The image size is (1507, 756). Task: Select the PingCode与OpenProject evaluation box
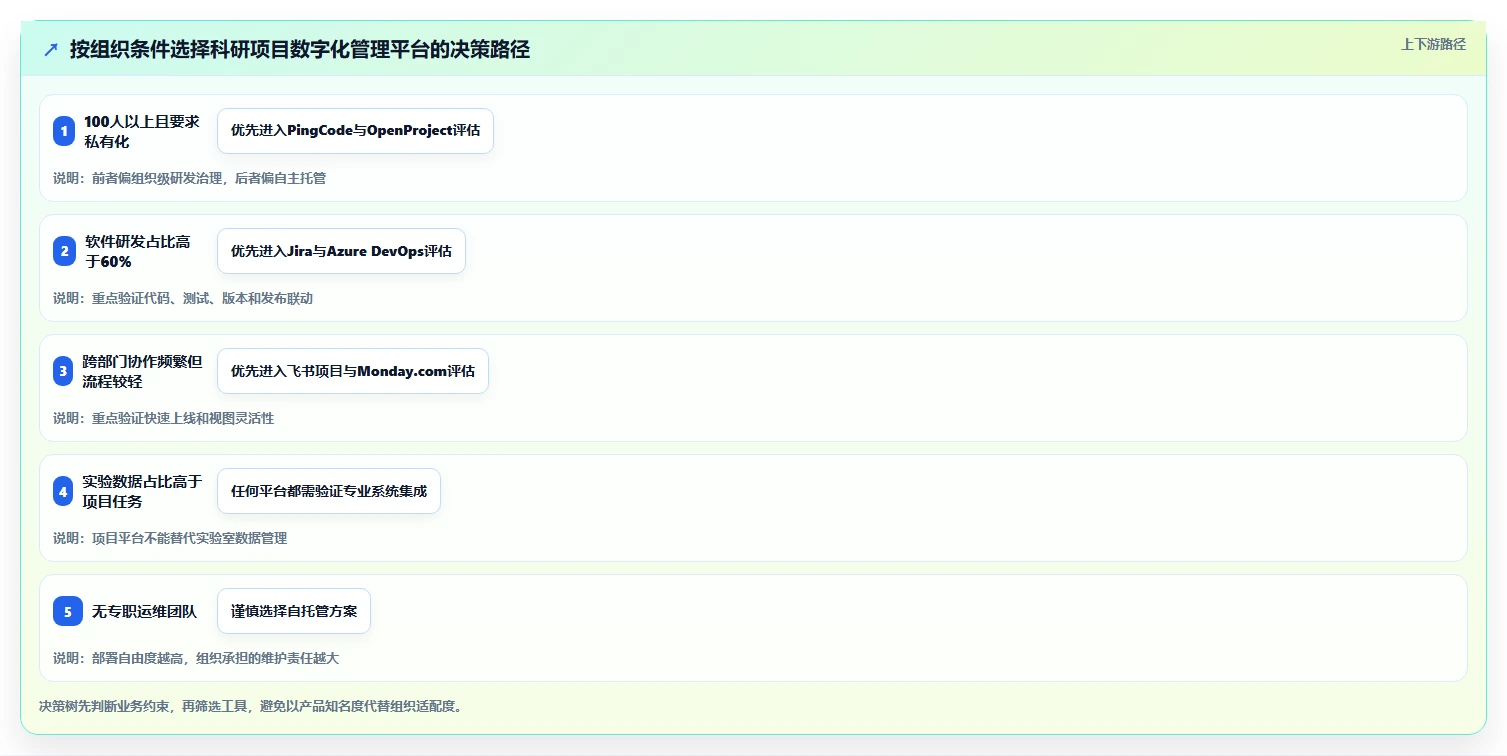[355, 131]
